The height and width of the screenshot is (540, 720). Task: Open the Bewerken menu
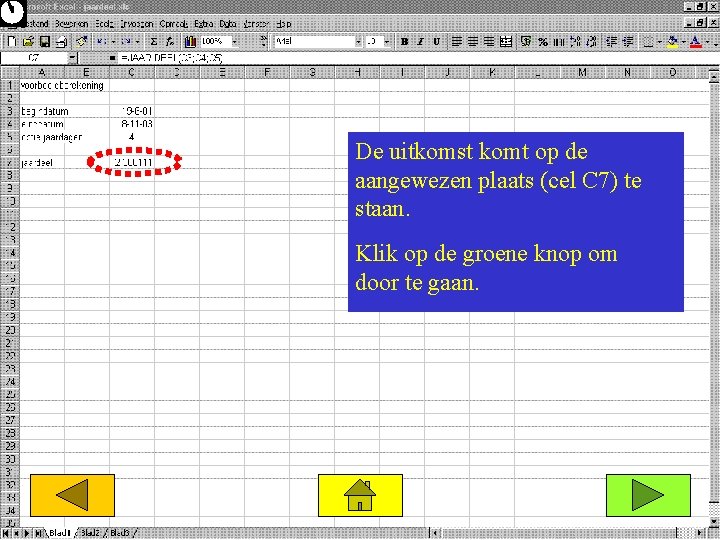(x=71, y=24)
